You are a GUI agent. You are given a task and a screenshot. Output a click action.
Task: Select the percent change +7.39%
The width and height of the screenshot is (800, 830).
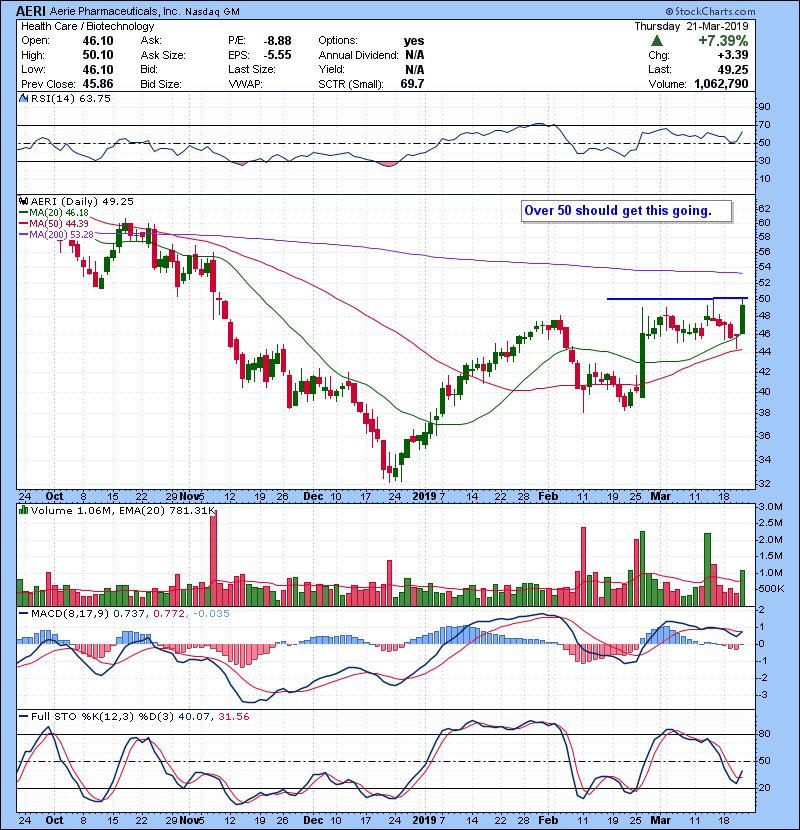coord(723,41)
